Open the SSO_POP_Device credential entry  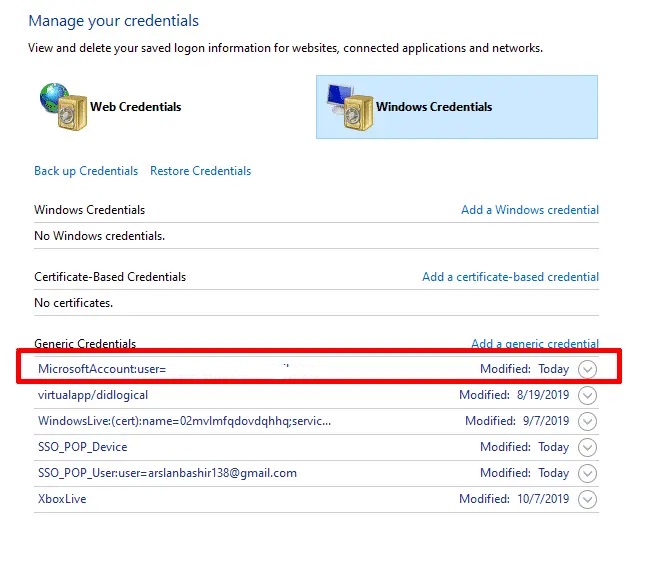[83, 447]
